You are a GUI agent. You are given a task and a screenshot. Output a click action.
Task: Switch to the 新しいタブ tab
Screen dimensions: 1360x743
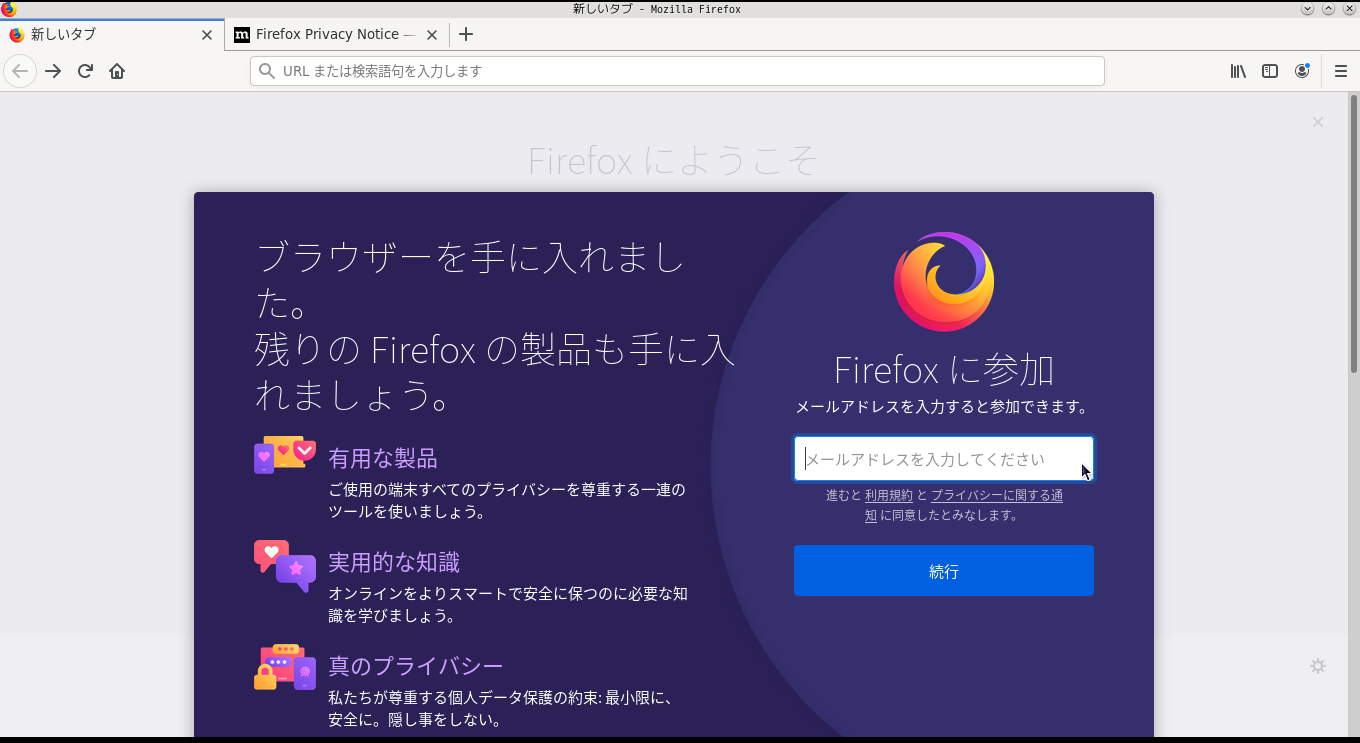[111, 34]
